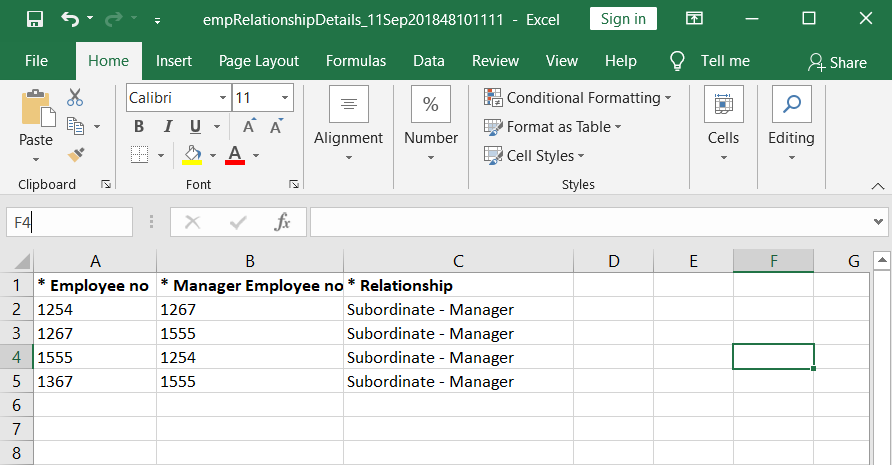Apply the yellow Fill Color
The width and height of the screenshot is (892, 465).
click(x=192, y=154)
